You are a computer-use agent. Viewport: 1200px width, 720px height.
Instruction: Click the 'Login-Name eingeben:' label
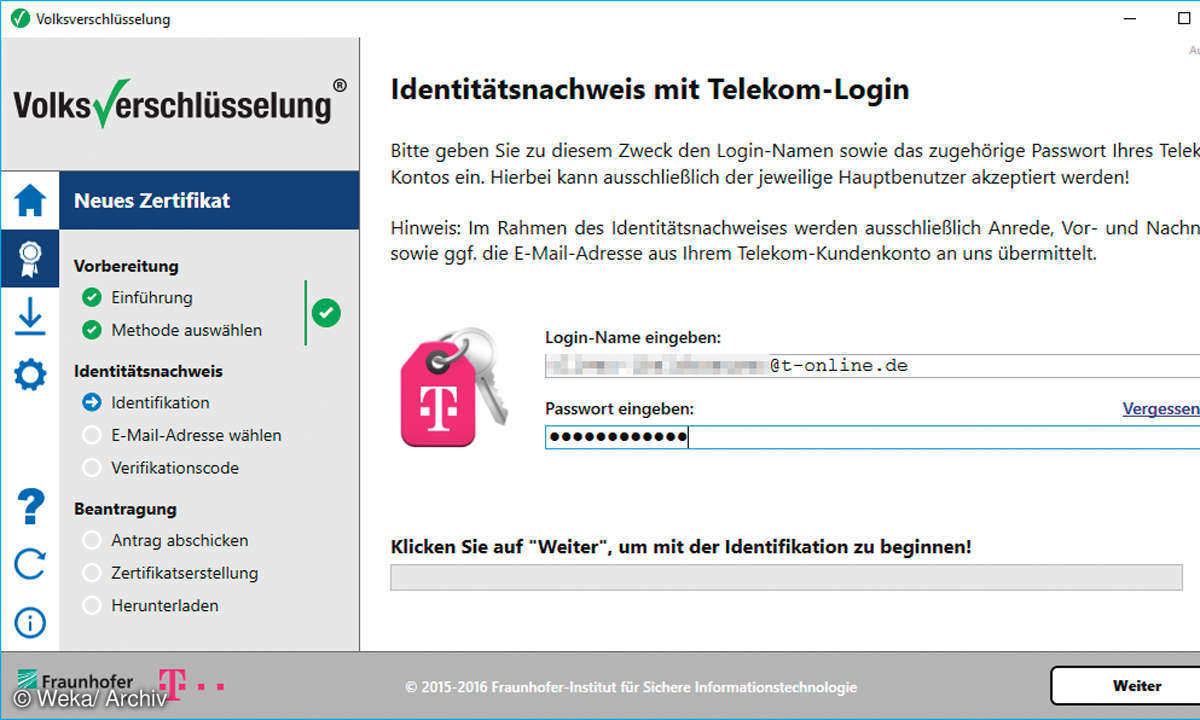pyautogui.click(x=633, y=337)
